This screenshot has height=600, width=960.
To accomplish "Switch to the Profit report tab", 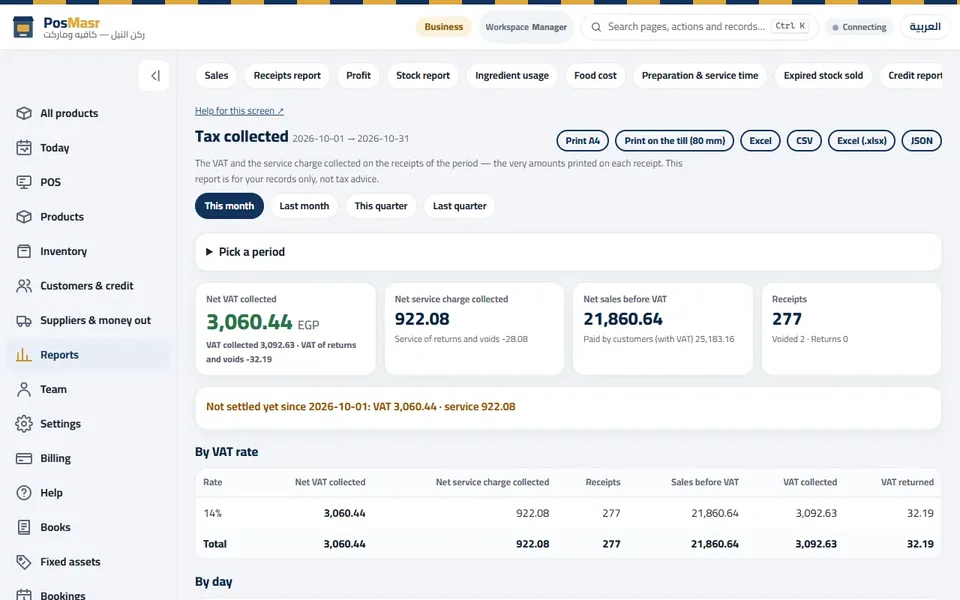I will pyautogui.click(x=358, y=75).
